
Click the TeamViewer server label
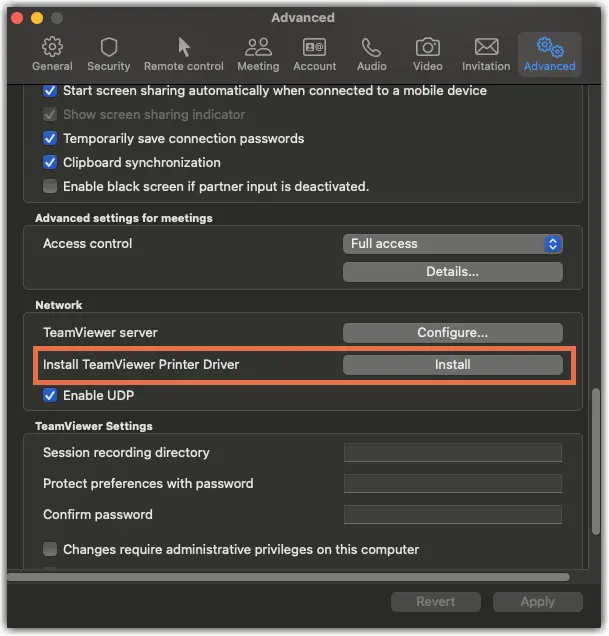tap(100, 333)
